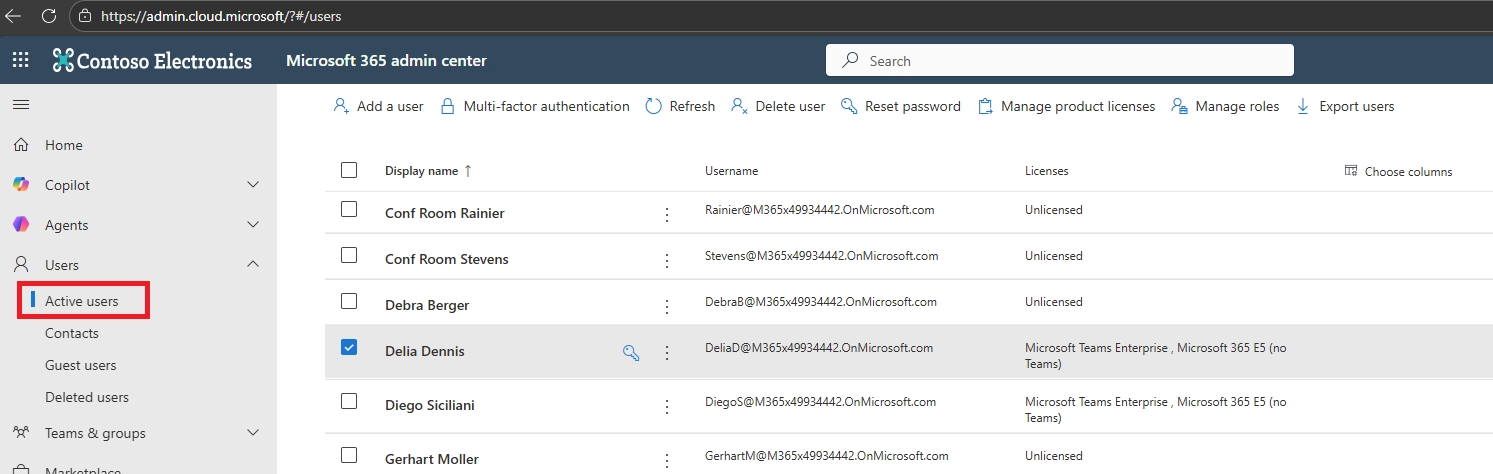1493x474 pixels.
Task: Click the Licenses column header
Action: pos(1047,171)
